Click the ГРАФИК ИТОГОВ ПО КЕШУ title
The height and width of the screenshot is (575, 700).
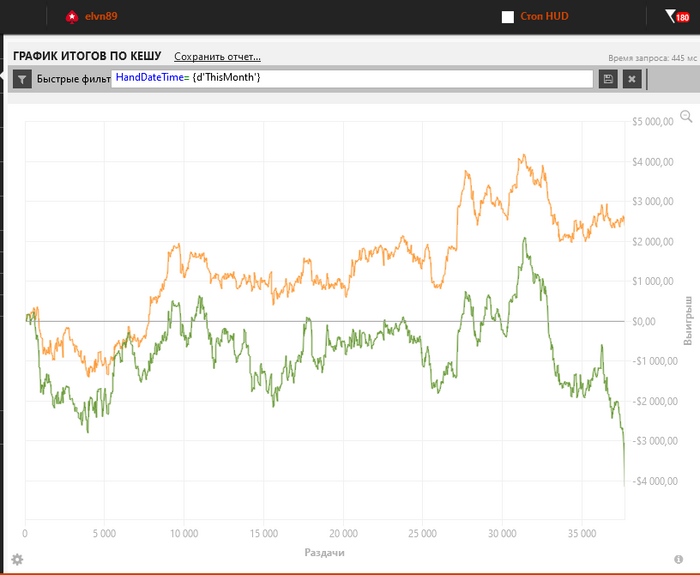87,56
